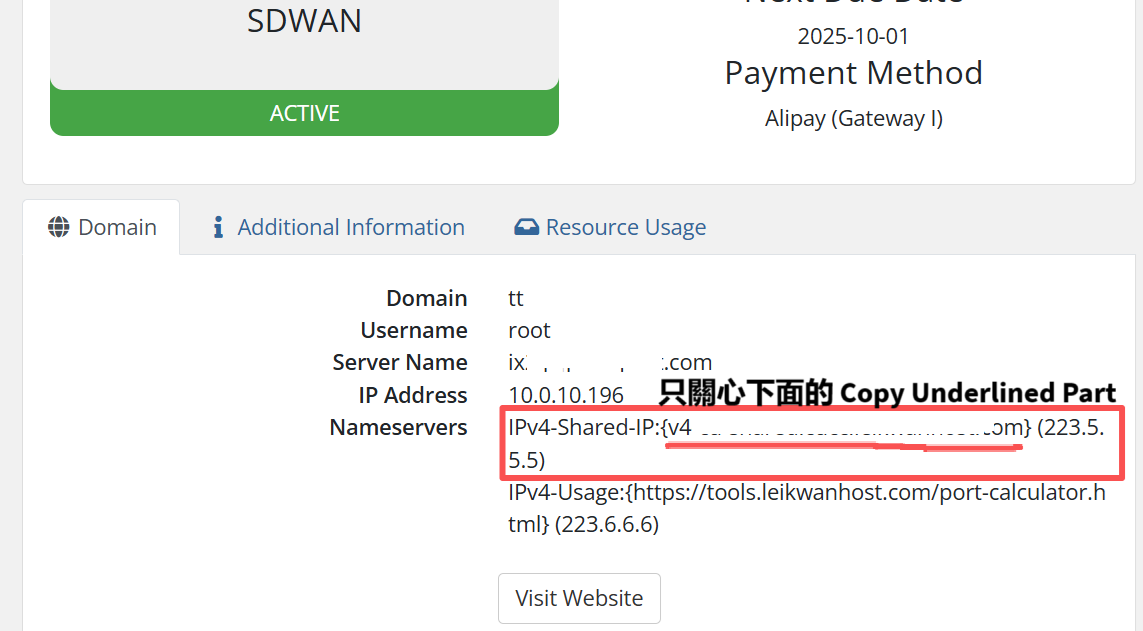Click the Alipay (Gateway I) text
The width and height of the screenshot is (1143, 631).
tap(853, 118)
